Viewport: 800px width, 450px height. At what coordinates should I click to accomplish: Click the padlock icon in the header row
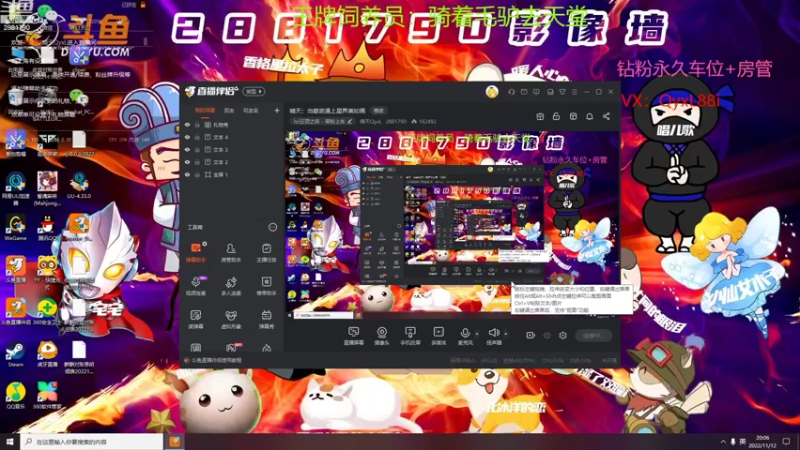pyautogui.click(x=556, y=116)
